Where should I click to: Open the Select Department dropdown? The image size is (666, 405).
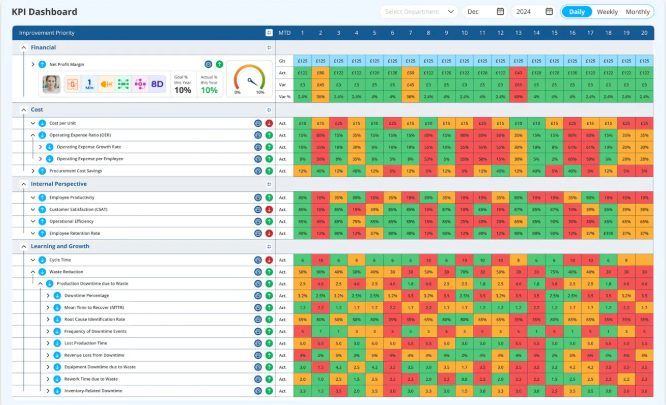418,11
